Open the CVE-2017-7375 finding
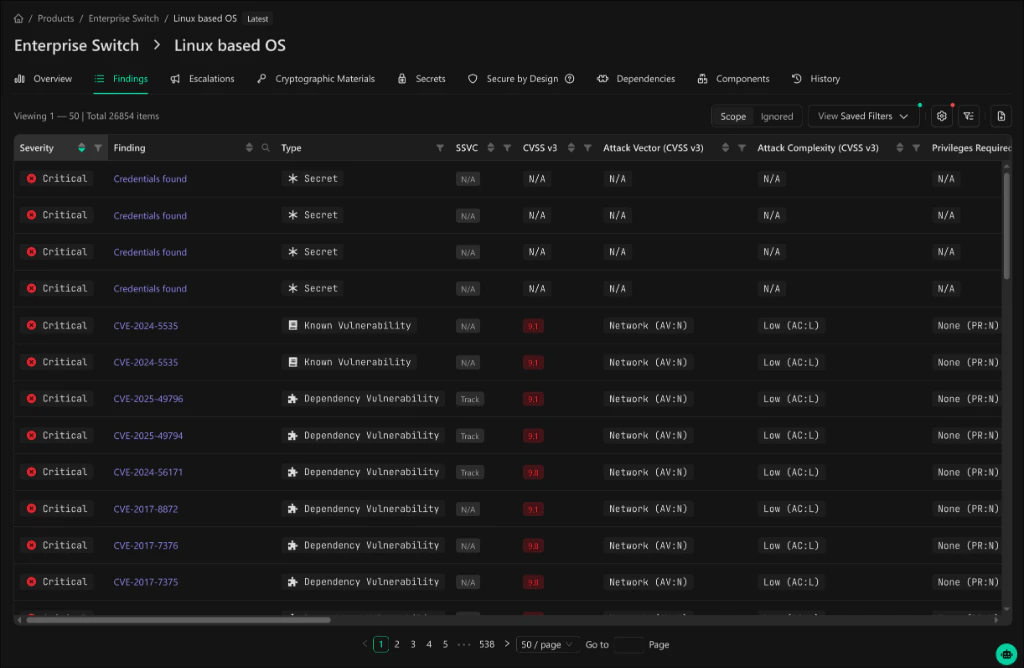 click(x=146, y=582)
